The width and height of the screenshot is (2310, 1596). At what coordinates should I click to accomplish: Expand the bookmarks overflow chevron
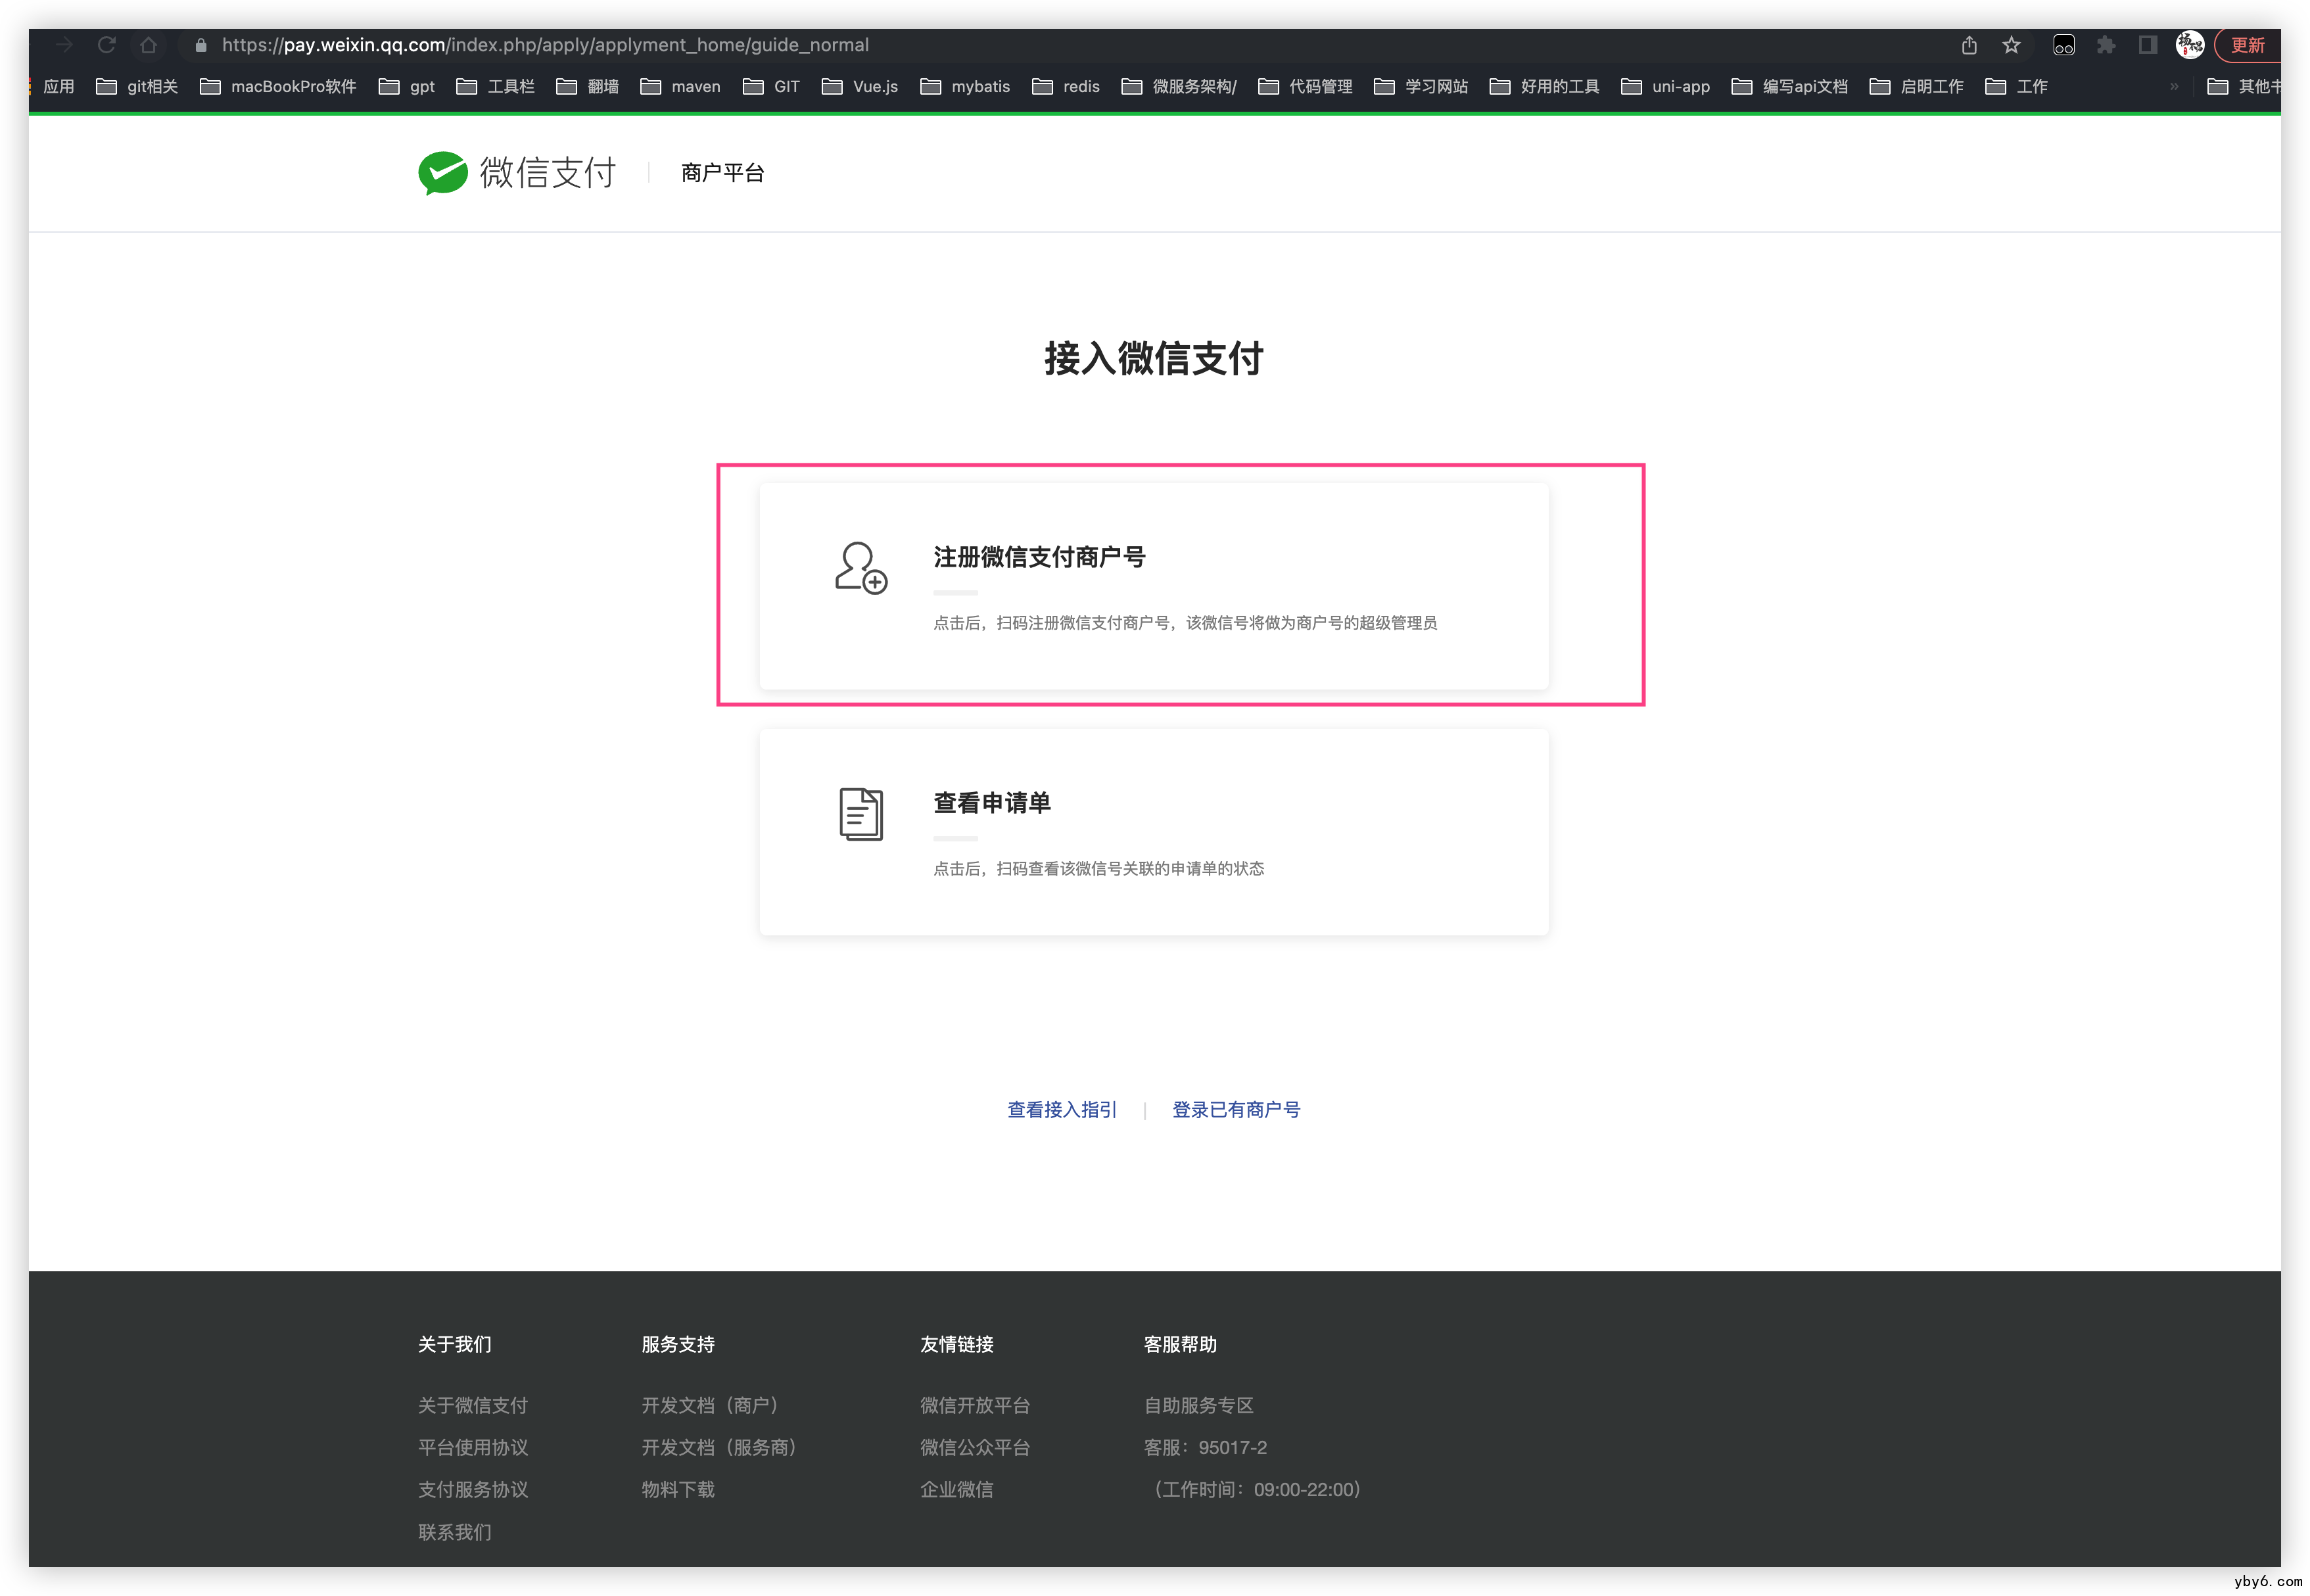[2174, 87]
